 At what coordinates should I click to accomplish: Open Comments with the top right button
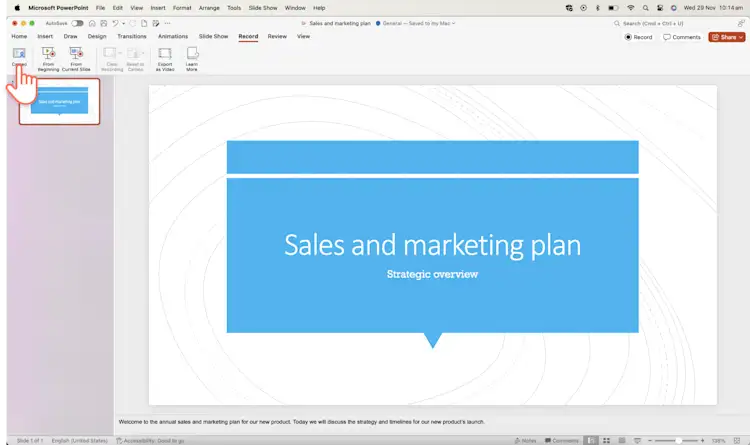682,37
